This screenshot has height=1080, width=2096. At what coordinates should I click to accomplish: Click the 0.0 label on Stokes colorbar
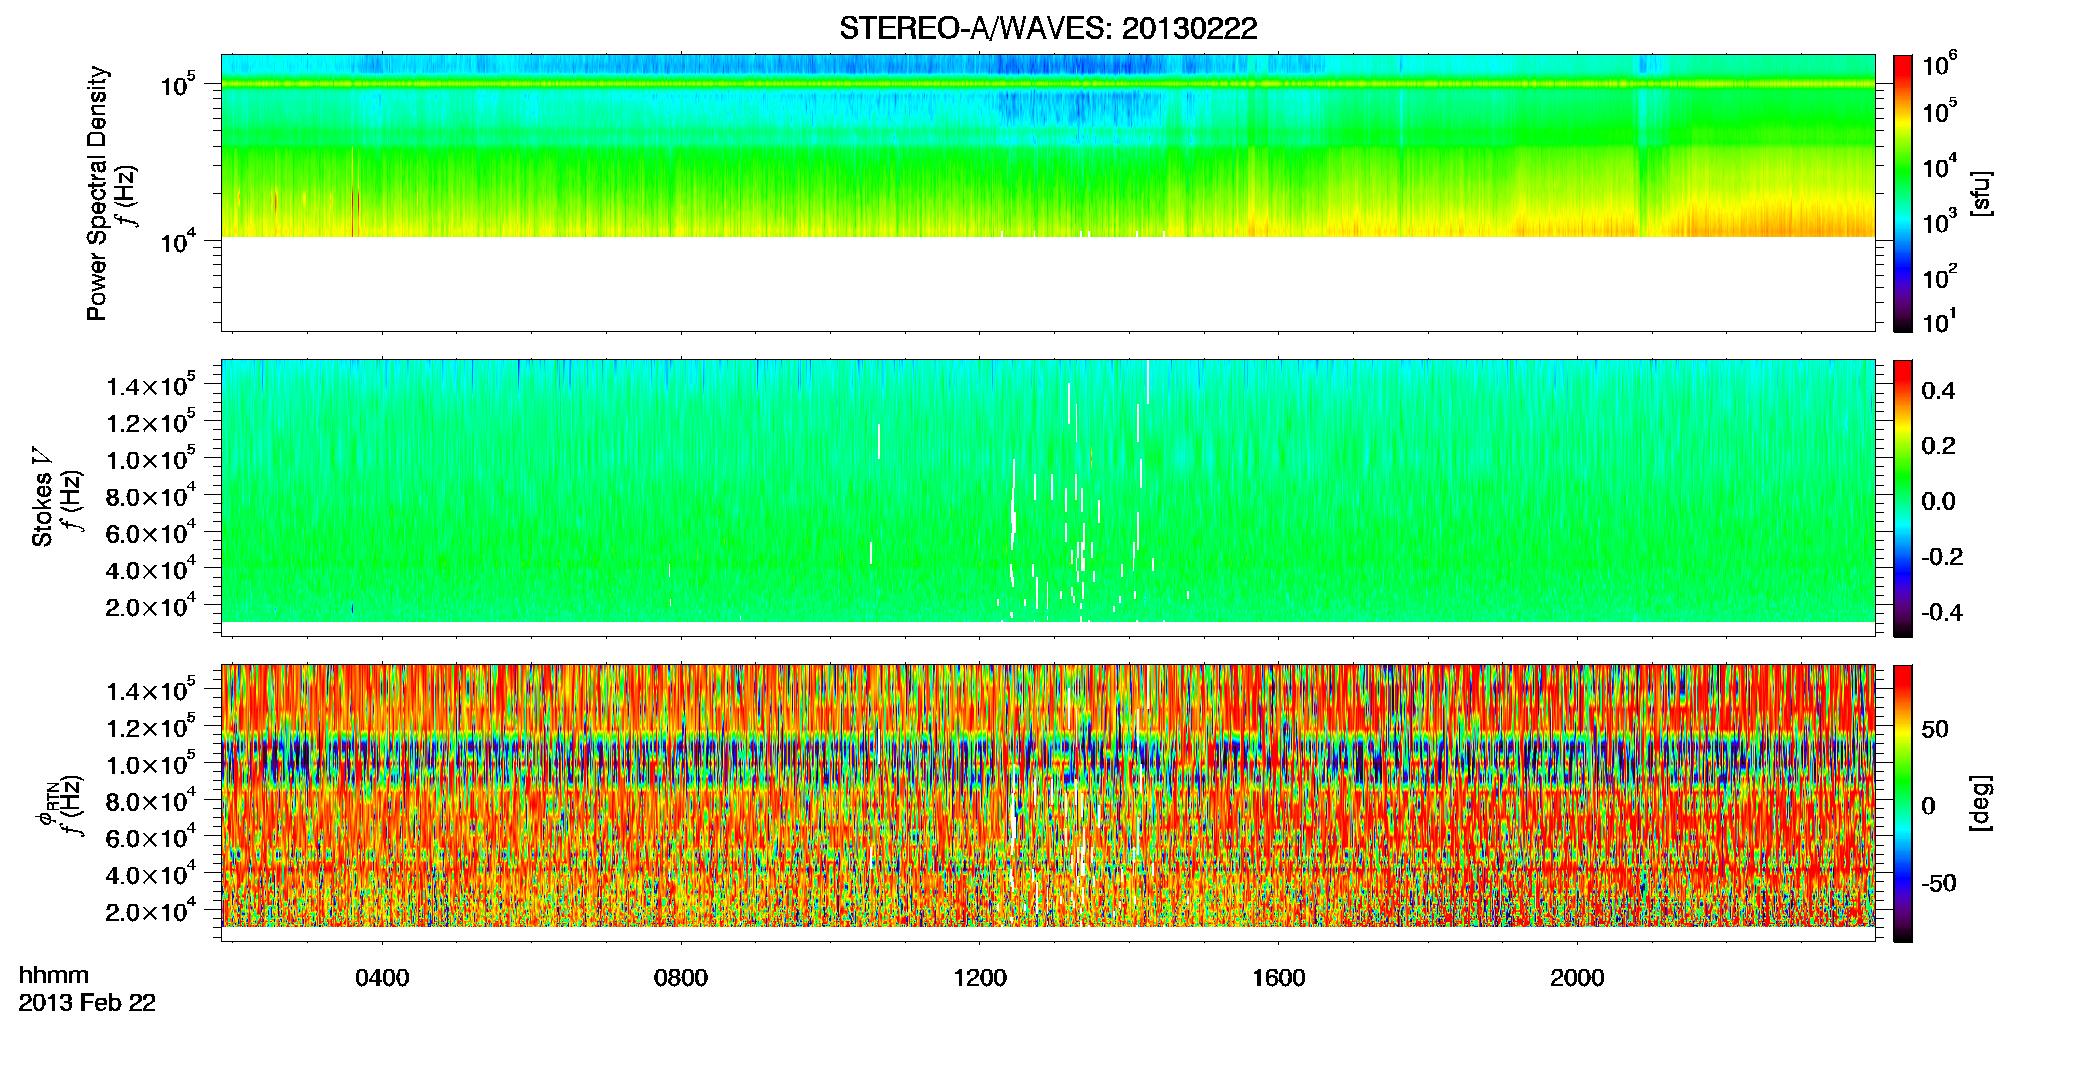coord(1938,502)
